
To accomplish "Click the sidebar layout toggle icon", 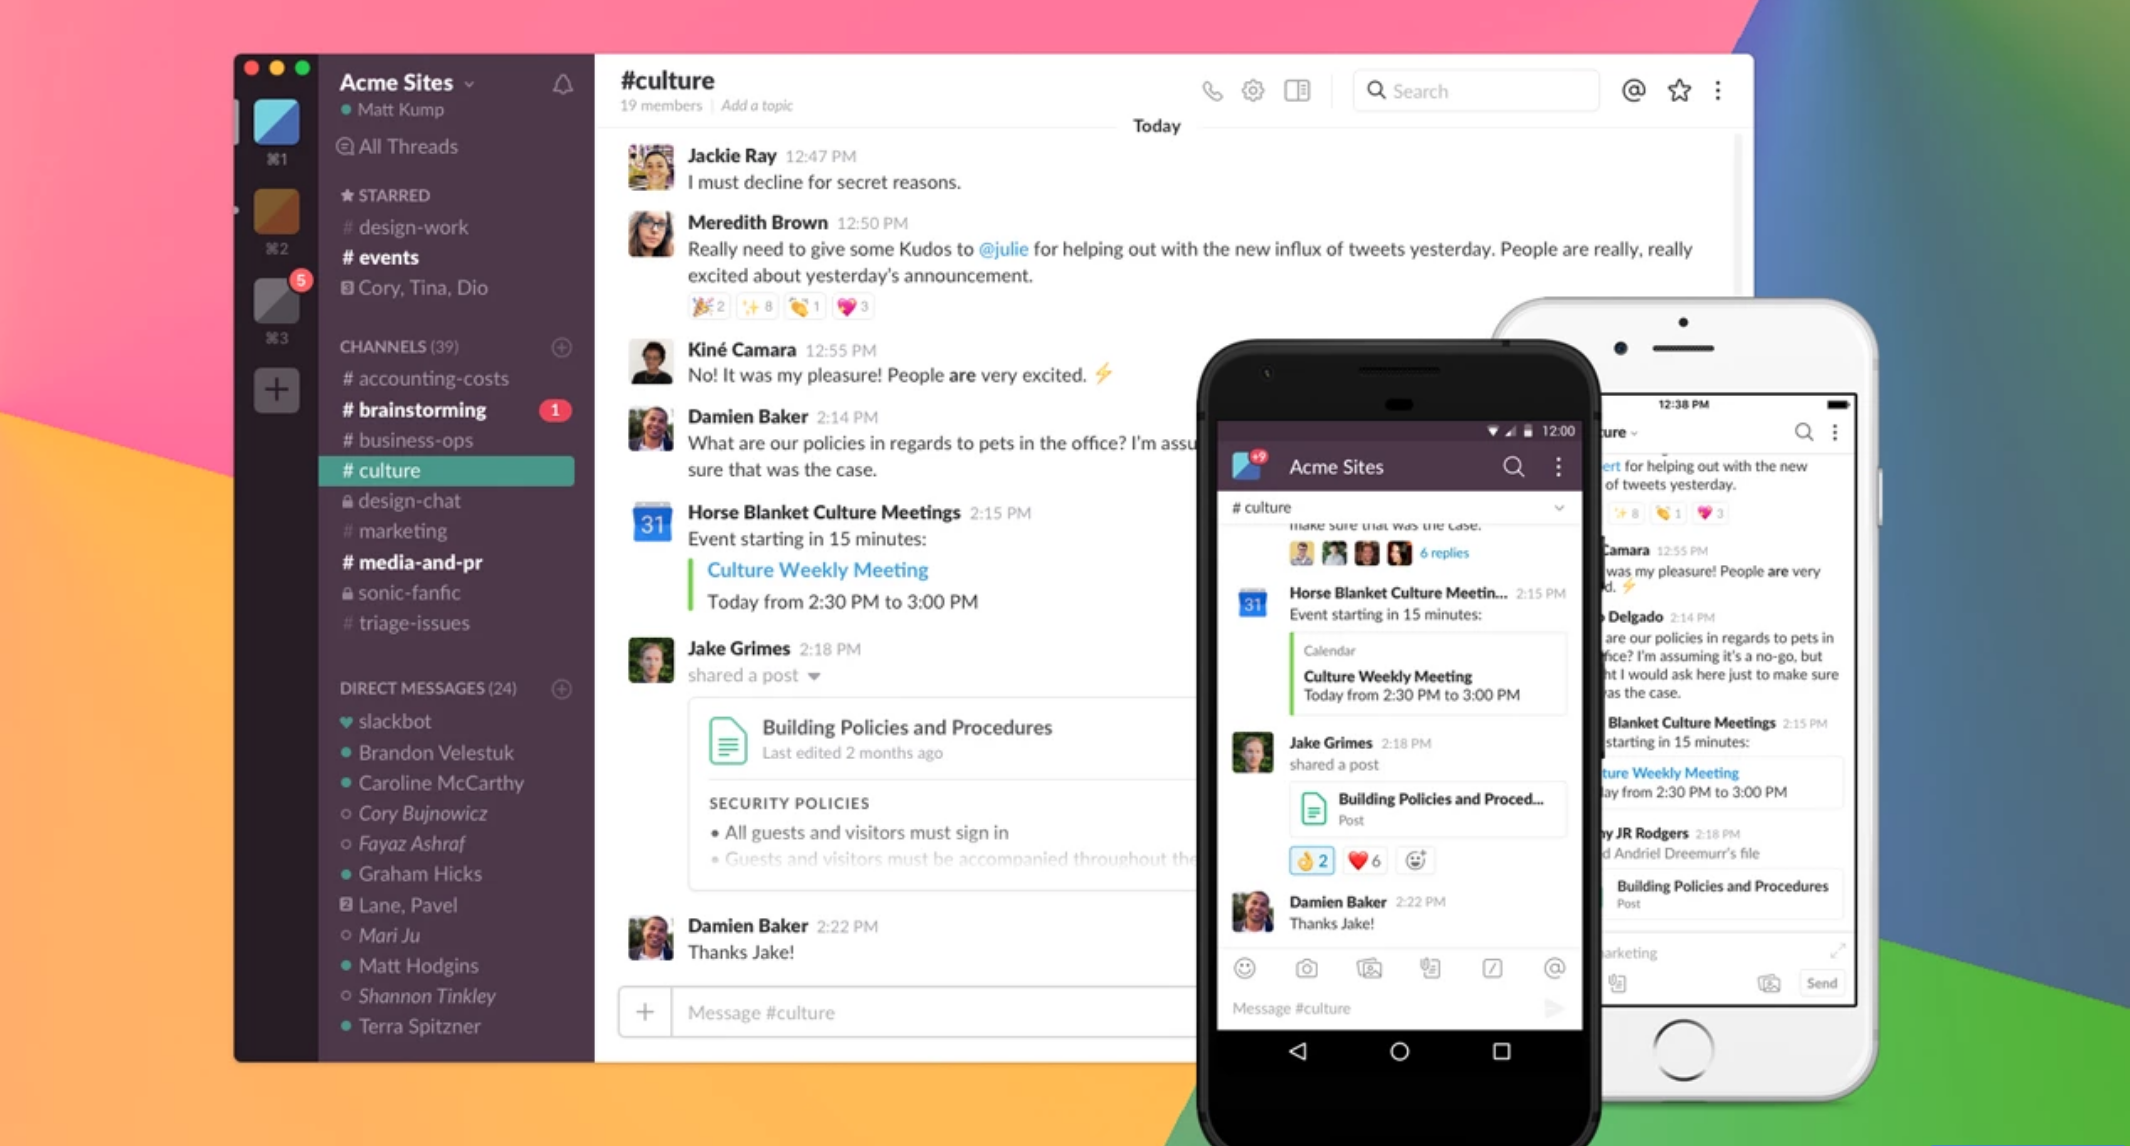I will click(x=1299, y=90).
